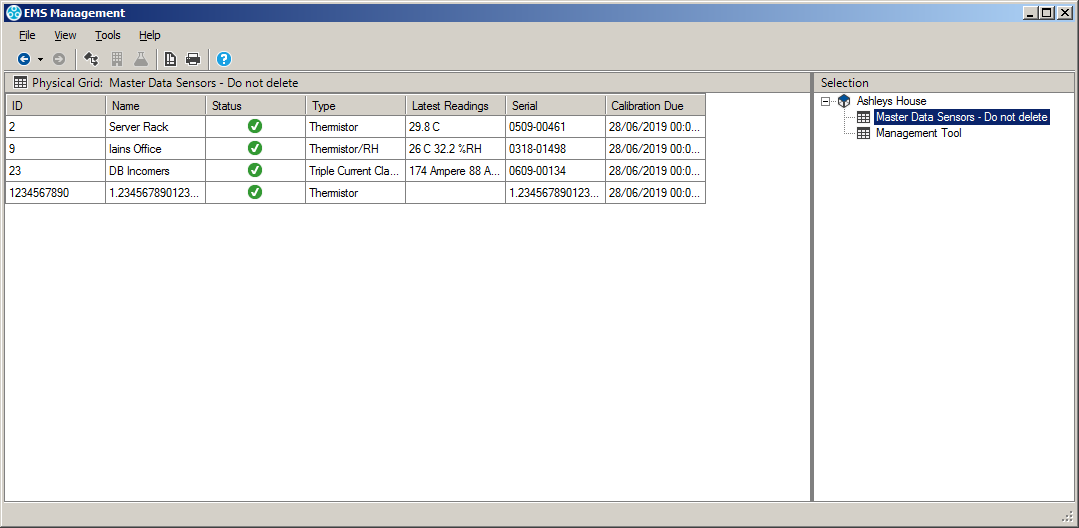
Task: Select the Ashleys House tree item
Action: tap(891, 101)
